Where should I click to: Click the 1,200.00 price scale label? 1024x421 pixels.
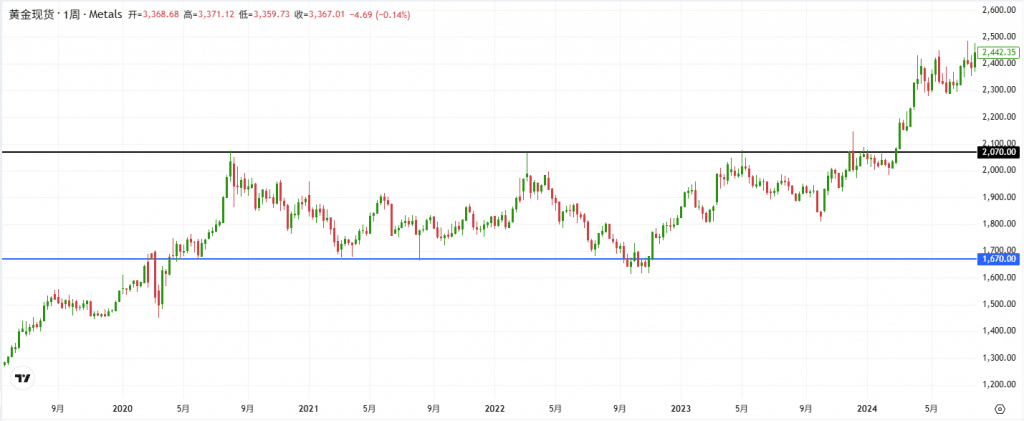click(998, 384)
